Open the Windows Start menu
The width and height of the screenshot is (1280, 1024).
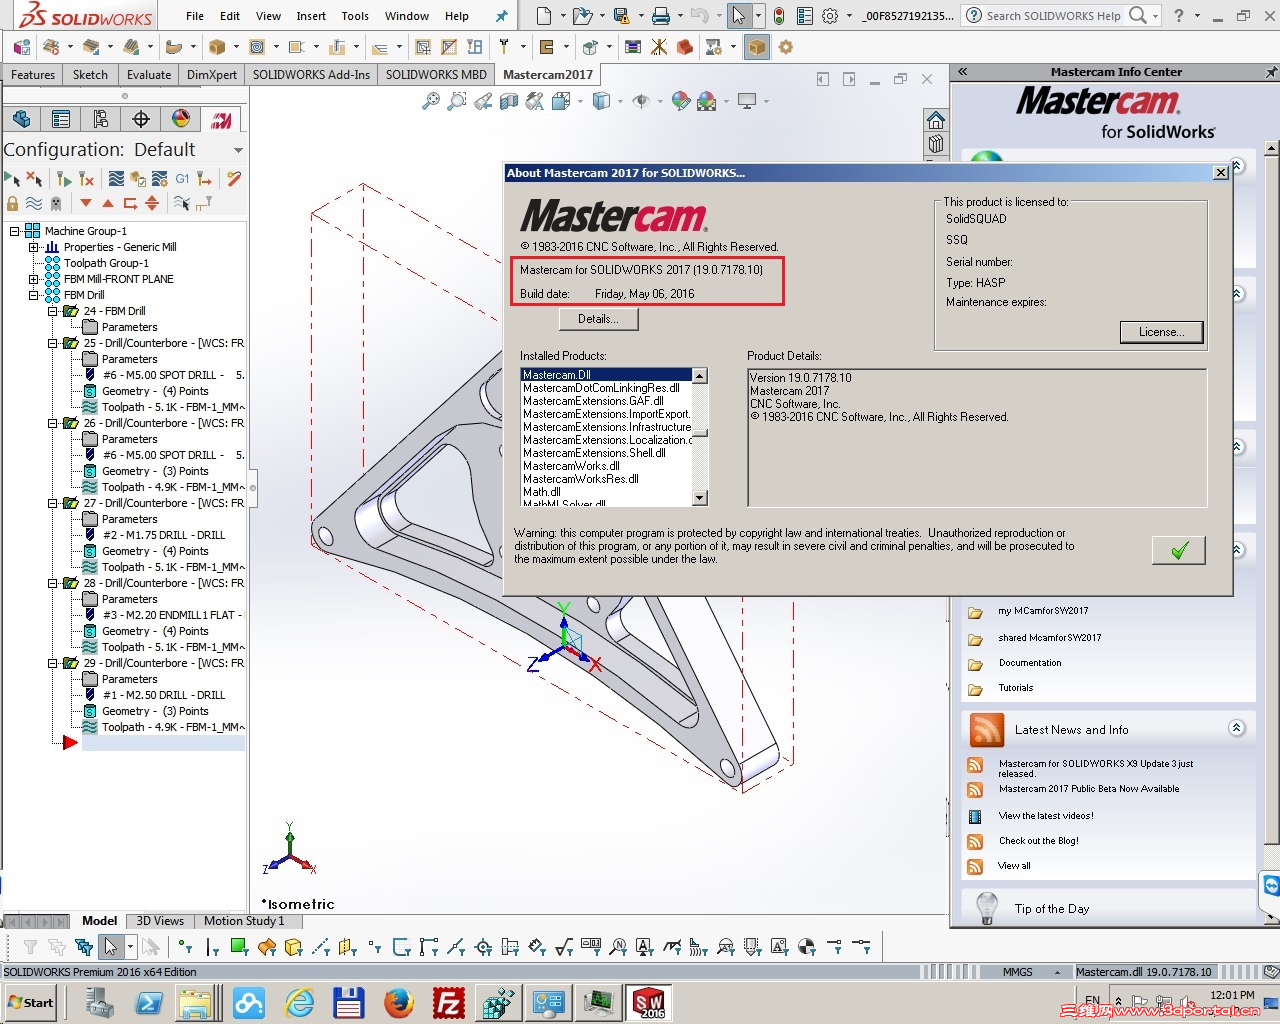coord(31,1003)
